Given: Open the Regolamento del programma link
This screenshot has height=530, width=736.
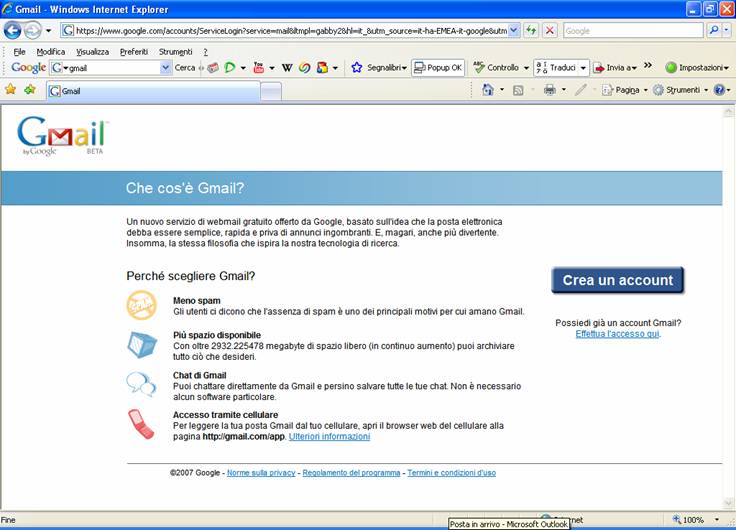Looking at the screenshot, I should click(x=351, y=473).
